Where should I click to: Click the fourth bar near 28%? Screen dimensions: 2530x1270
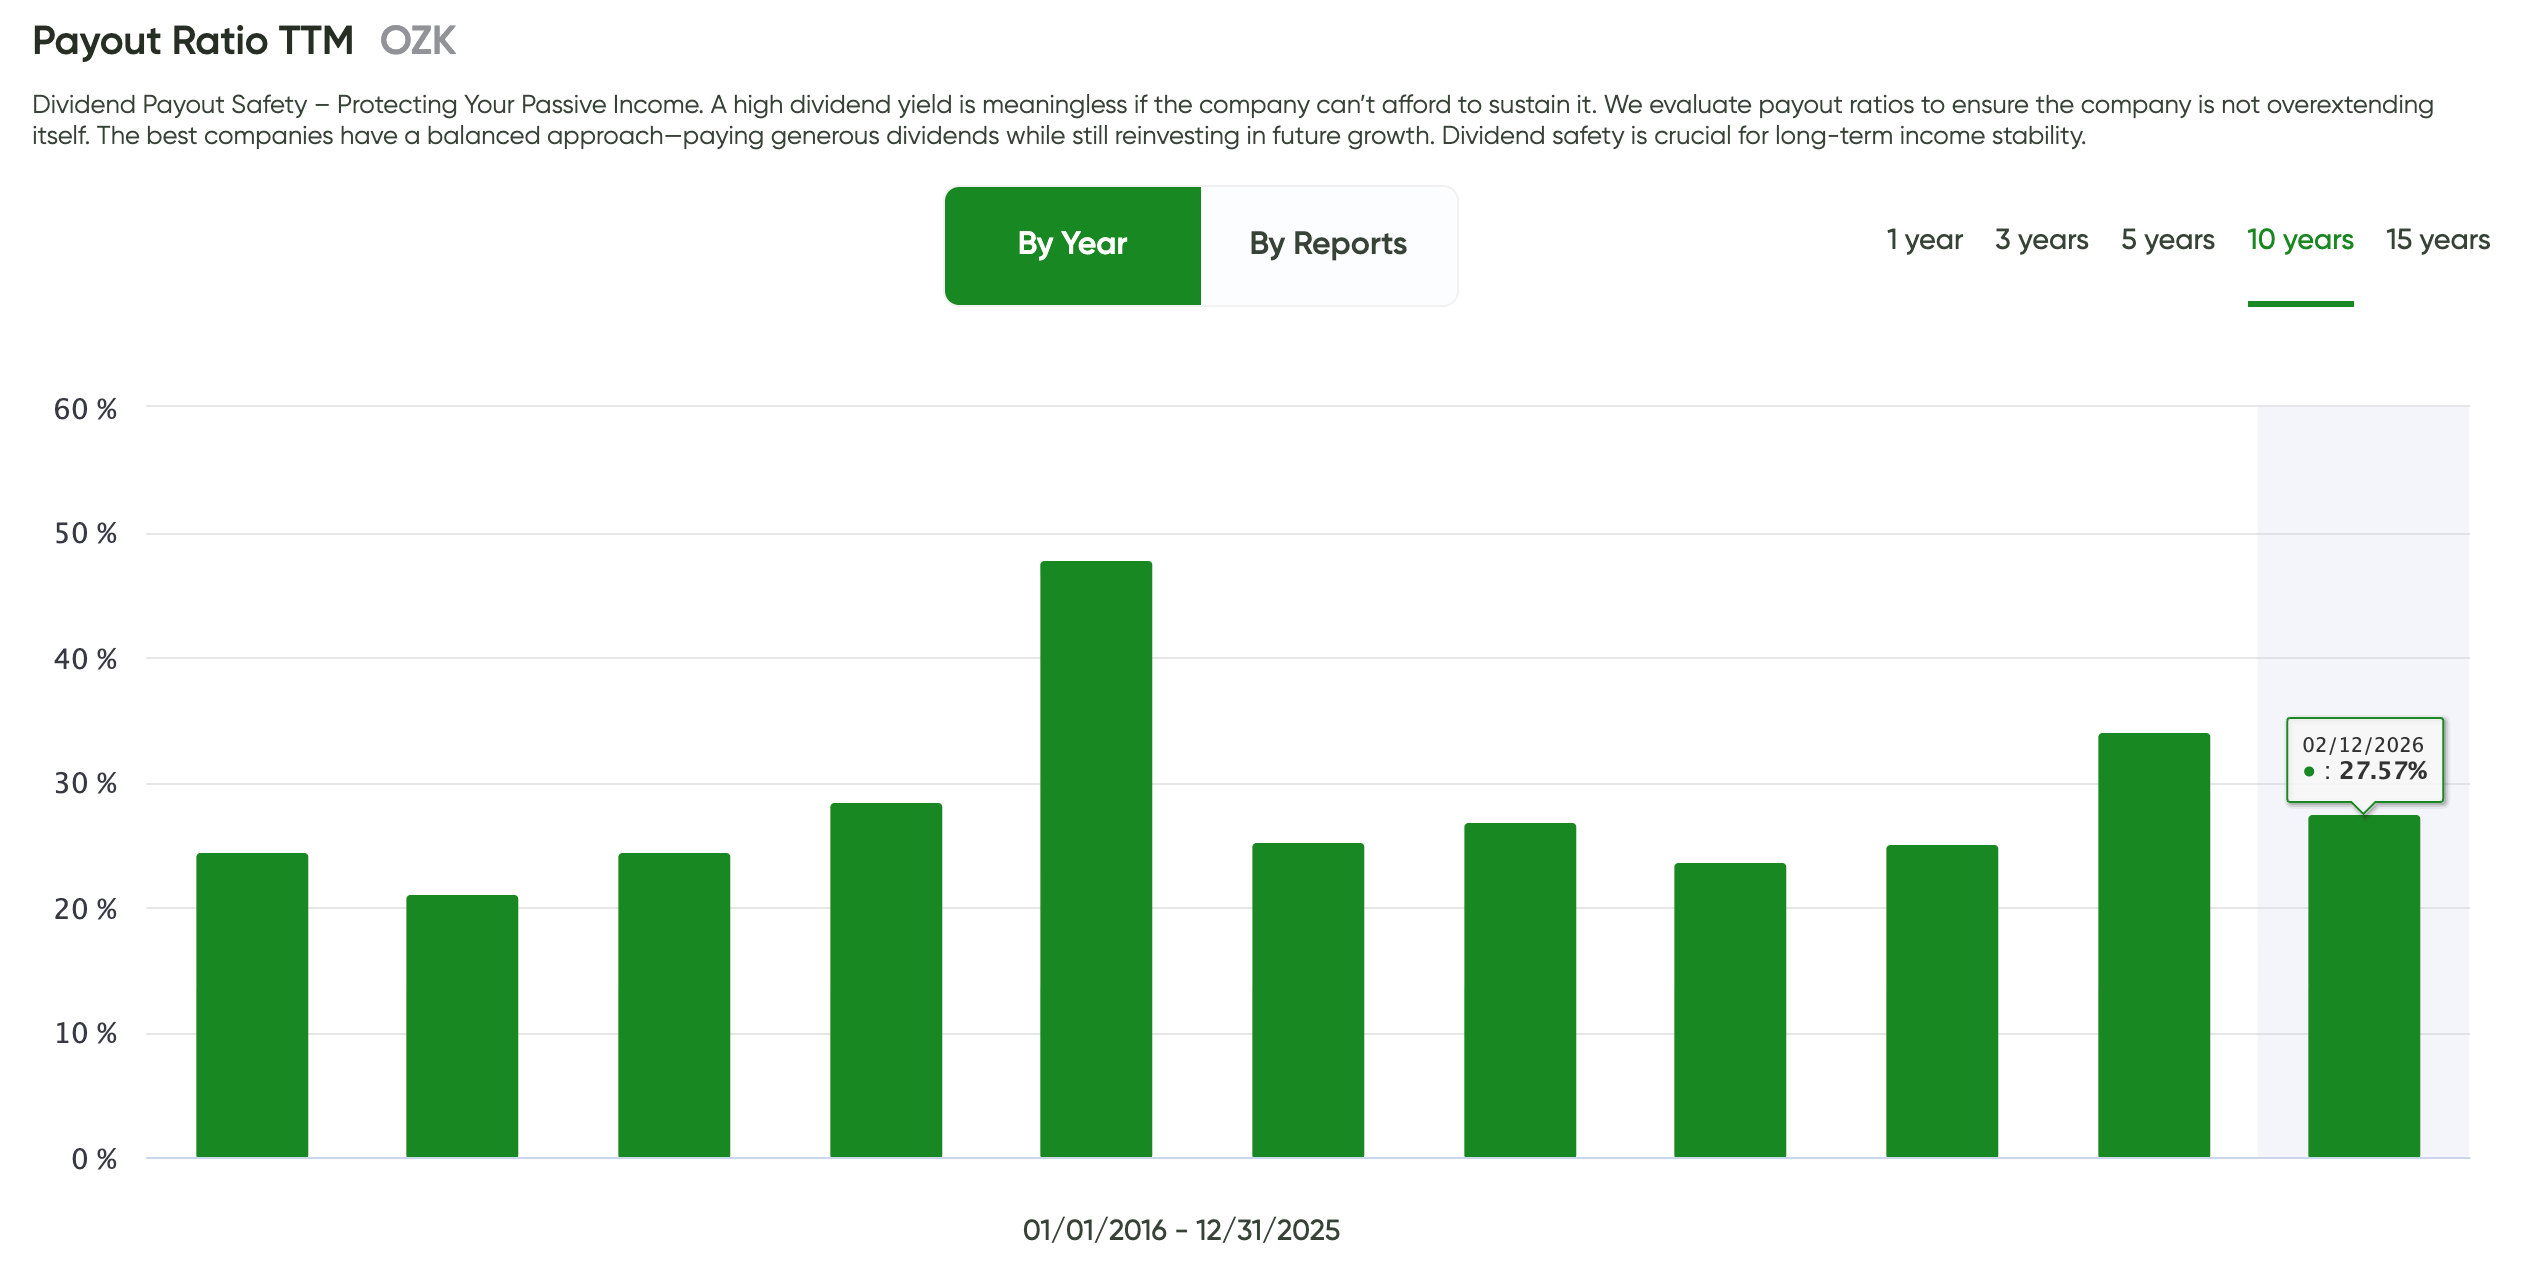point(886,980)
